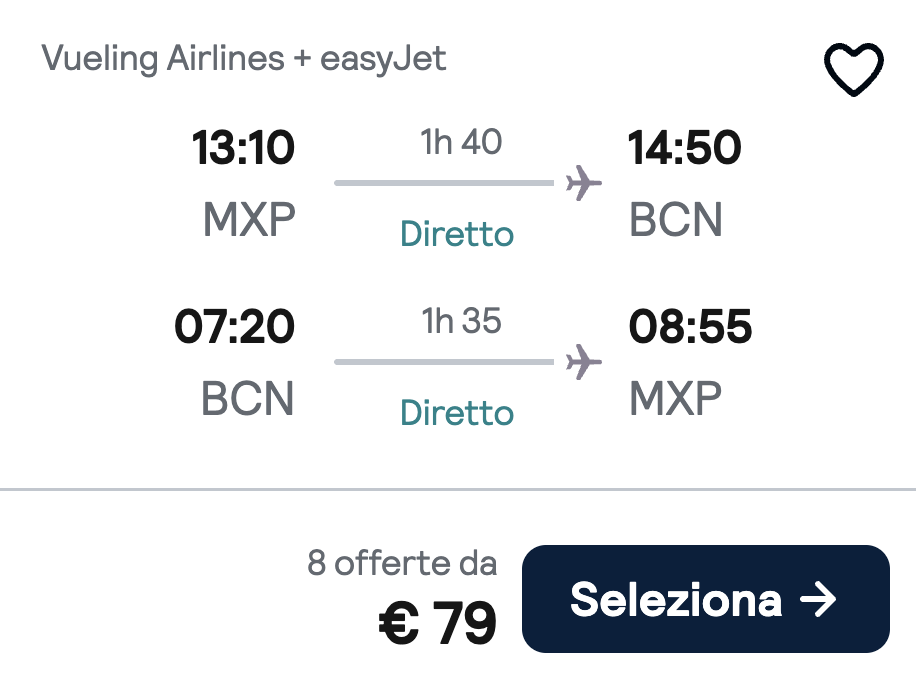This screenshot has width=916, height=692.
Task: Click the outbound flight airplane icon
Action: click(584, 183)
